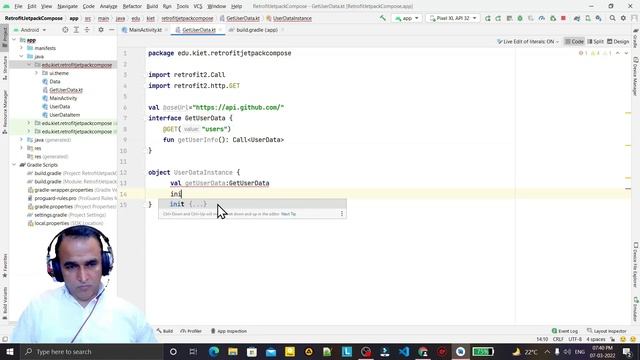Select local.properties in project tree

[x=52, y=223]
